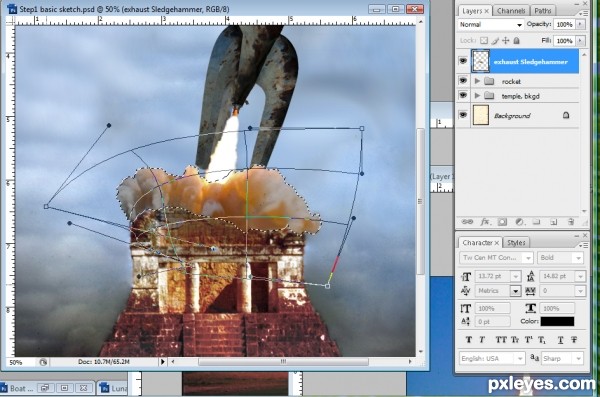The height and width of the screenshot is (397, 600).
Task: Open the text Color swatch
Action: click(x=557, y=321)
